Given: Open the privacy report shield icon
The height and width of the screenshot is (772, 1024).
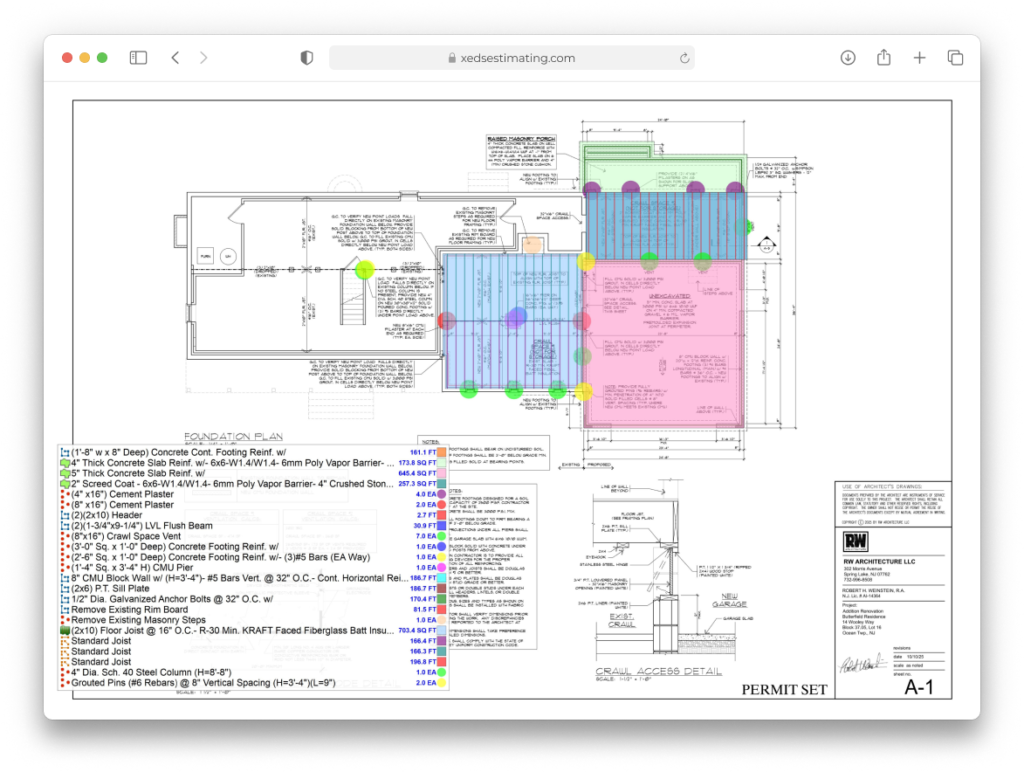Looking at the screenshot, I should (307, 58).
